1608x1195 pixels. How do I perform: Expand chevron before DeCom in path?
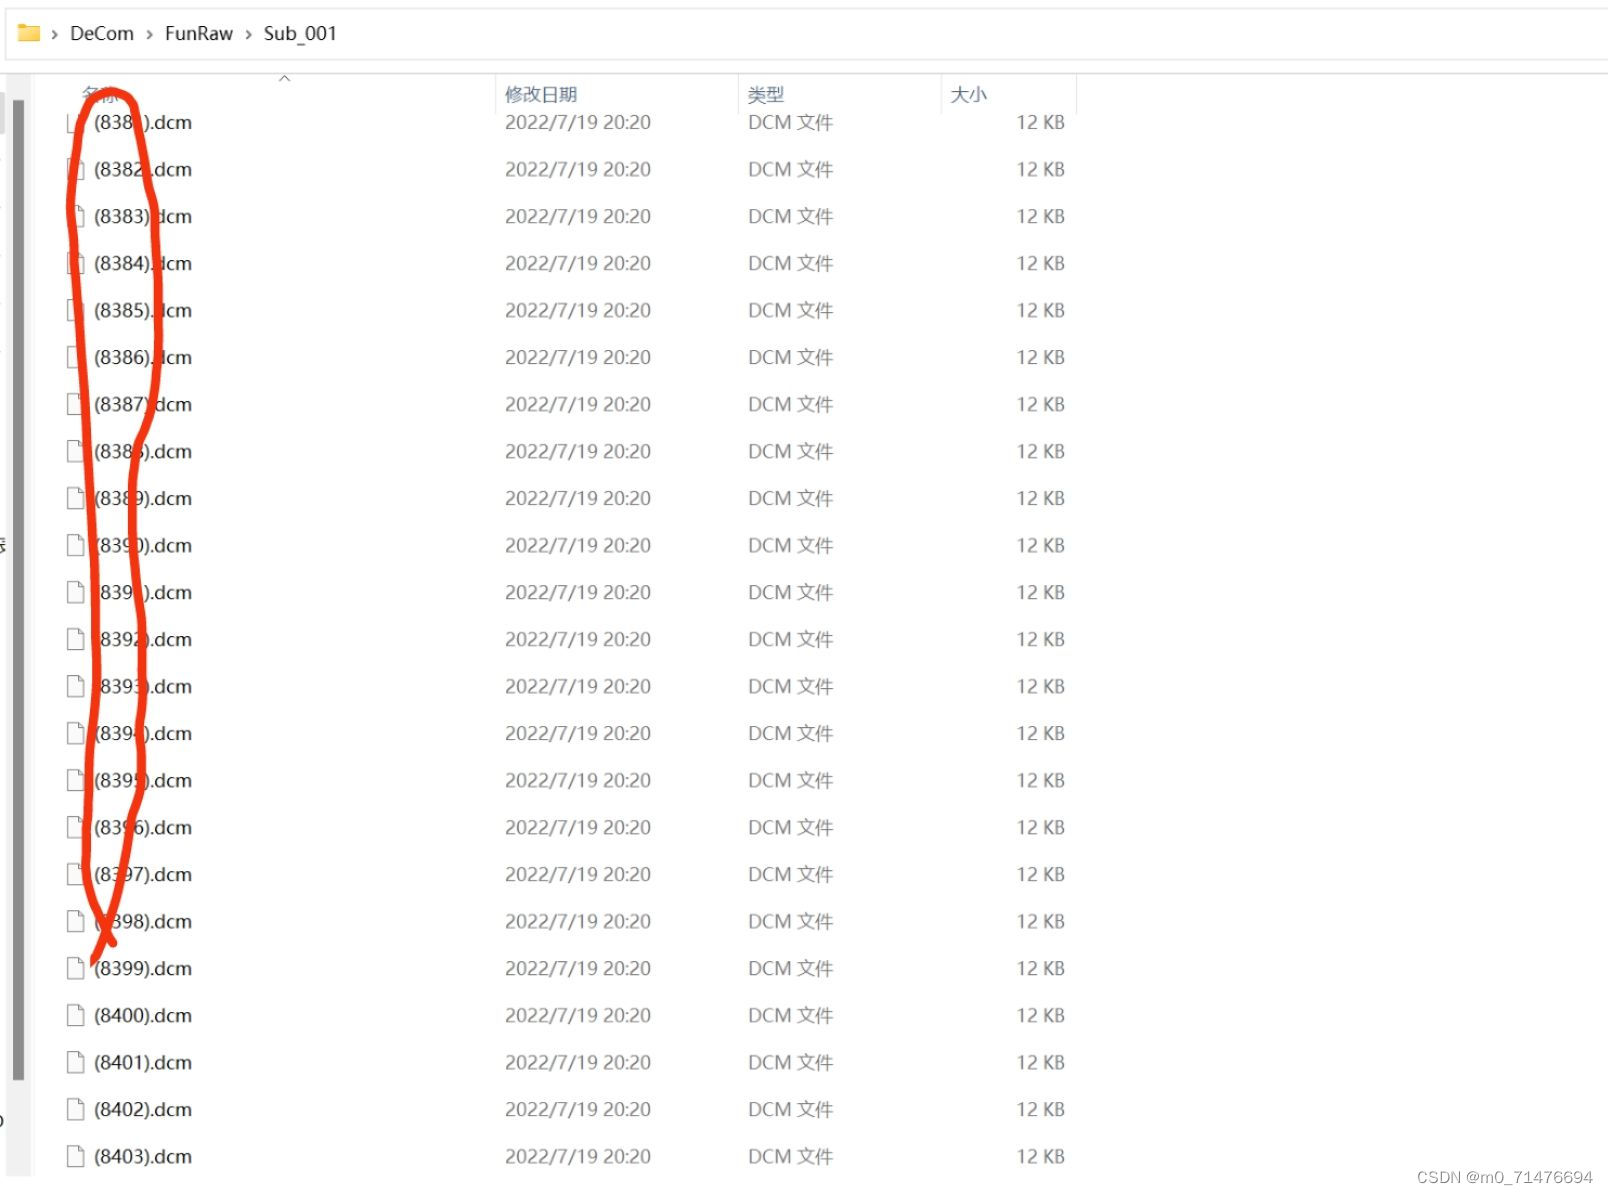(54, 34)
